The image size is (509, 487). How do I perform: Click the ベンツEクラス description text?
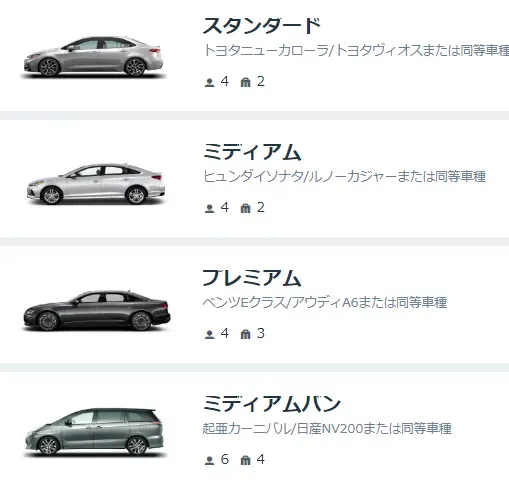[325, 302]
